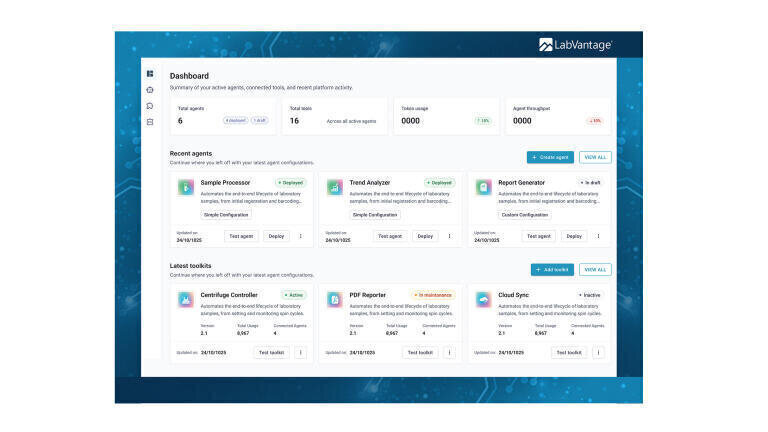The height and width of the screenshot is (432, 768).
Task: Click the Cloud Sync title
Action: [x=513, y=295]
